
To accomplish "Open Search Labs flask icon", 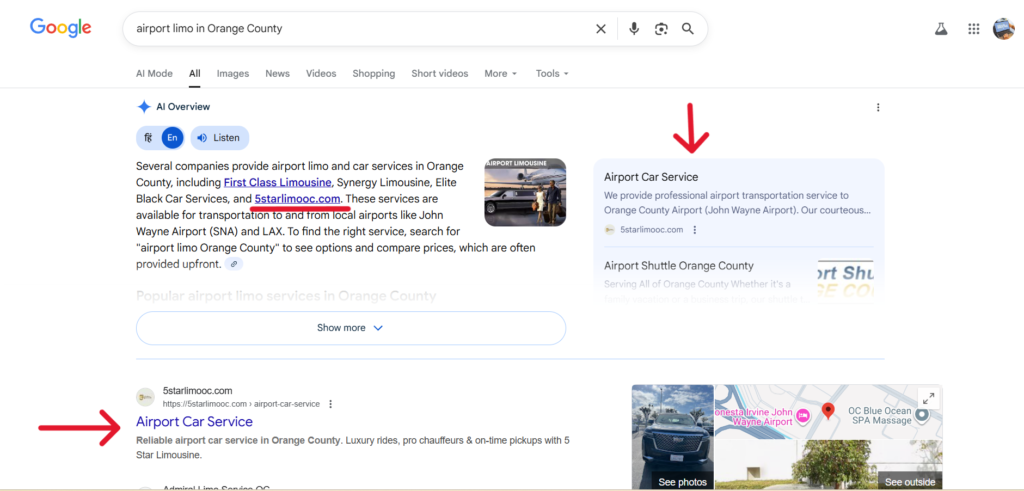I will click(x=940, y=29).
